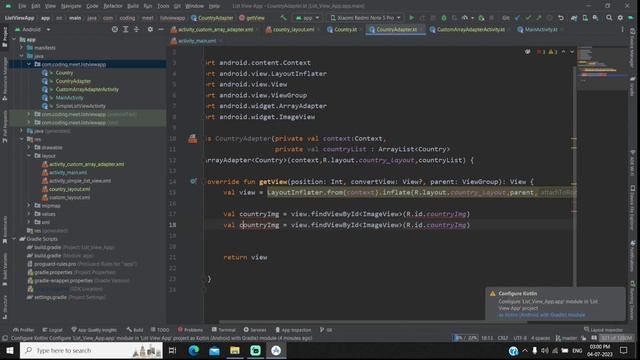Toggle the TODO tool window
This screenshot has width=640, height=360.
160,330
